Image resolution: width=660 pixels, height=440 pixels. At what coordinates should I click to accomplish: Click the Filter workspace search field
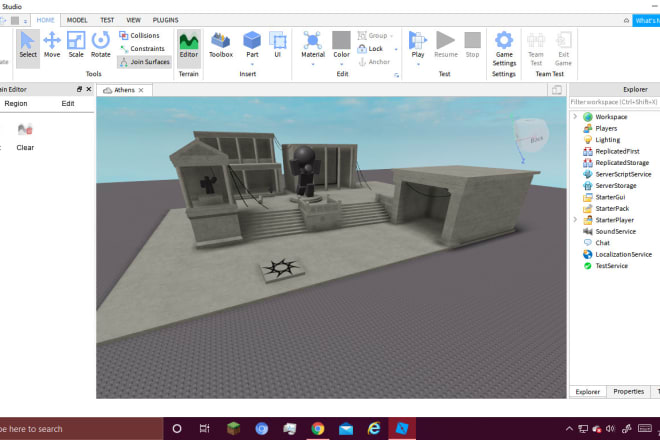[x=614, y=102]
